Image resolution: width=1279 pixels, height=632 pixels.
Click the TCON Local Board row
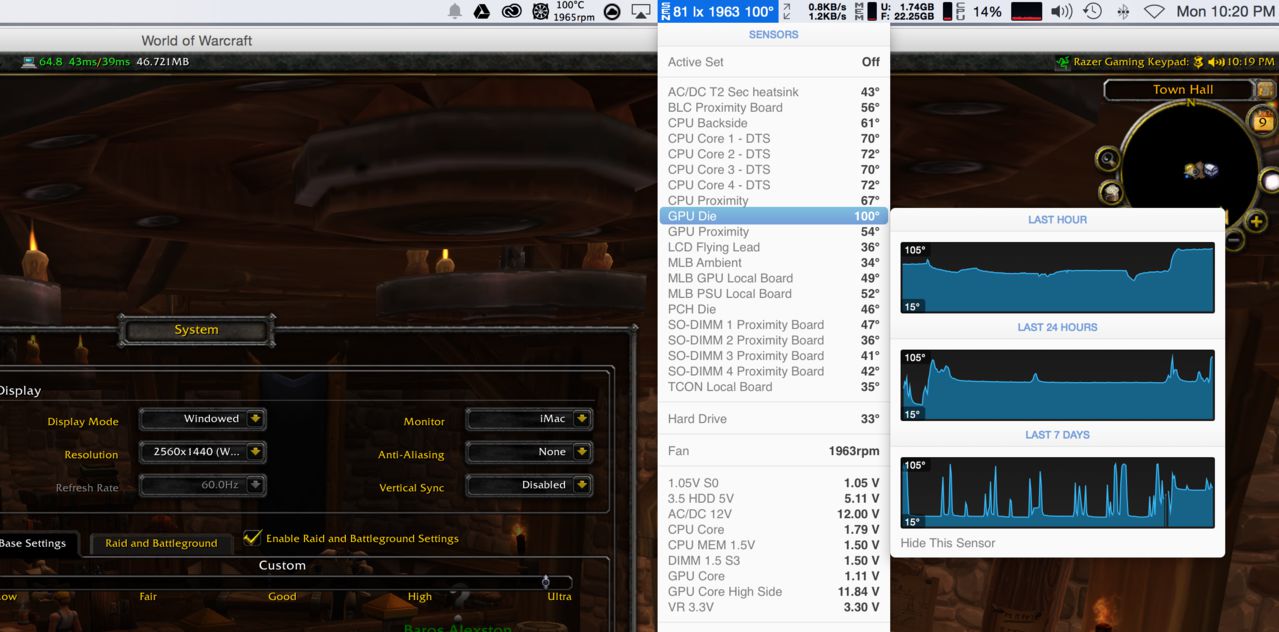[x=774, y=387]
